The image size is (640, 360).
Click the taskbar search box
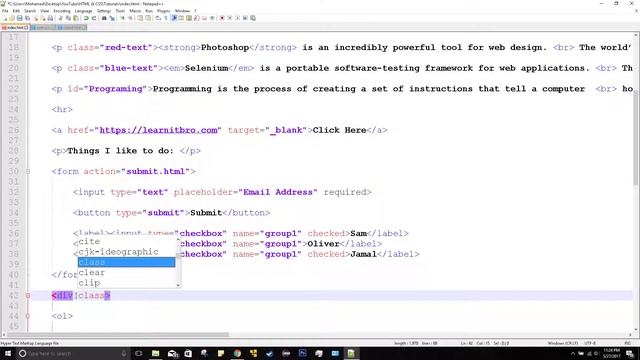(73, 353)
